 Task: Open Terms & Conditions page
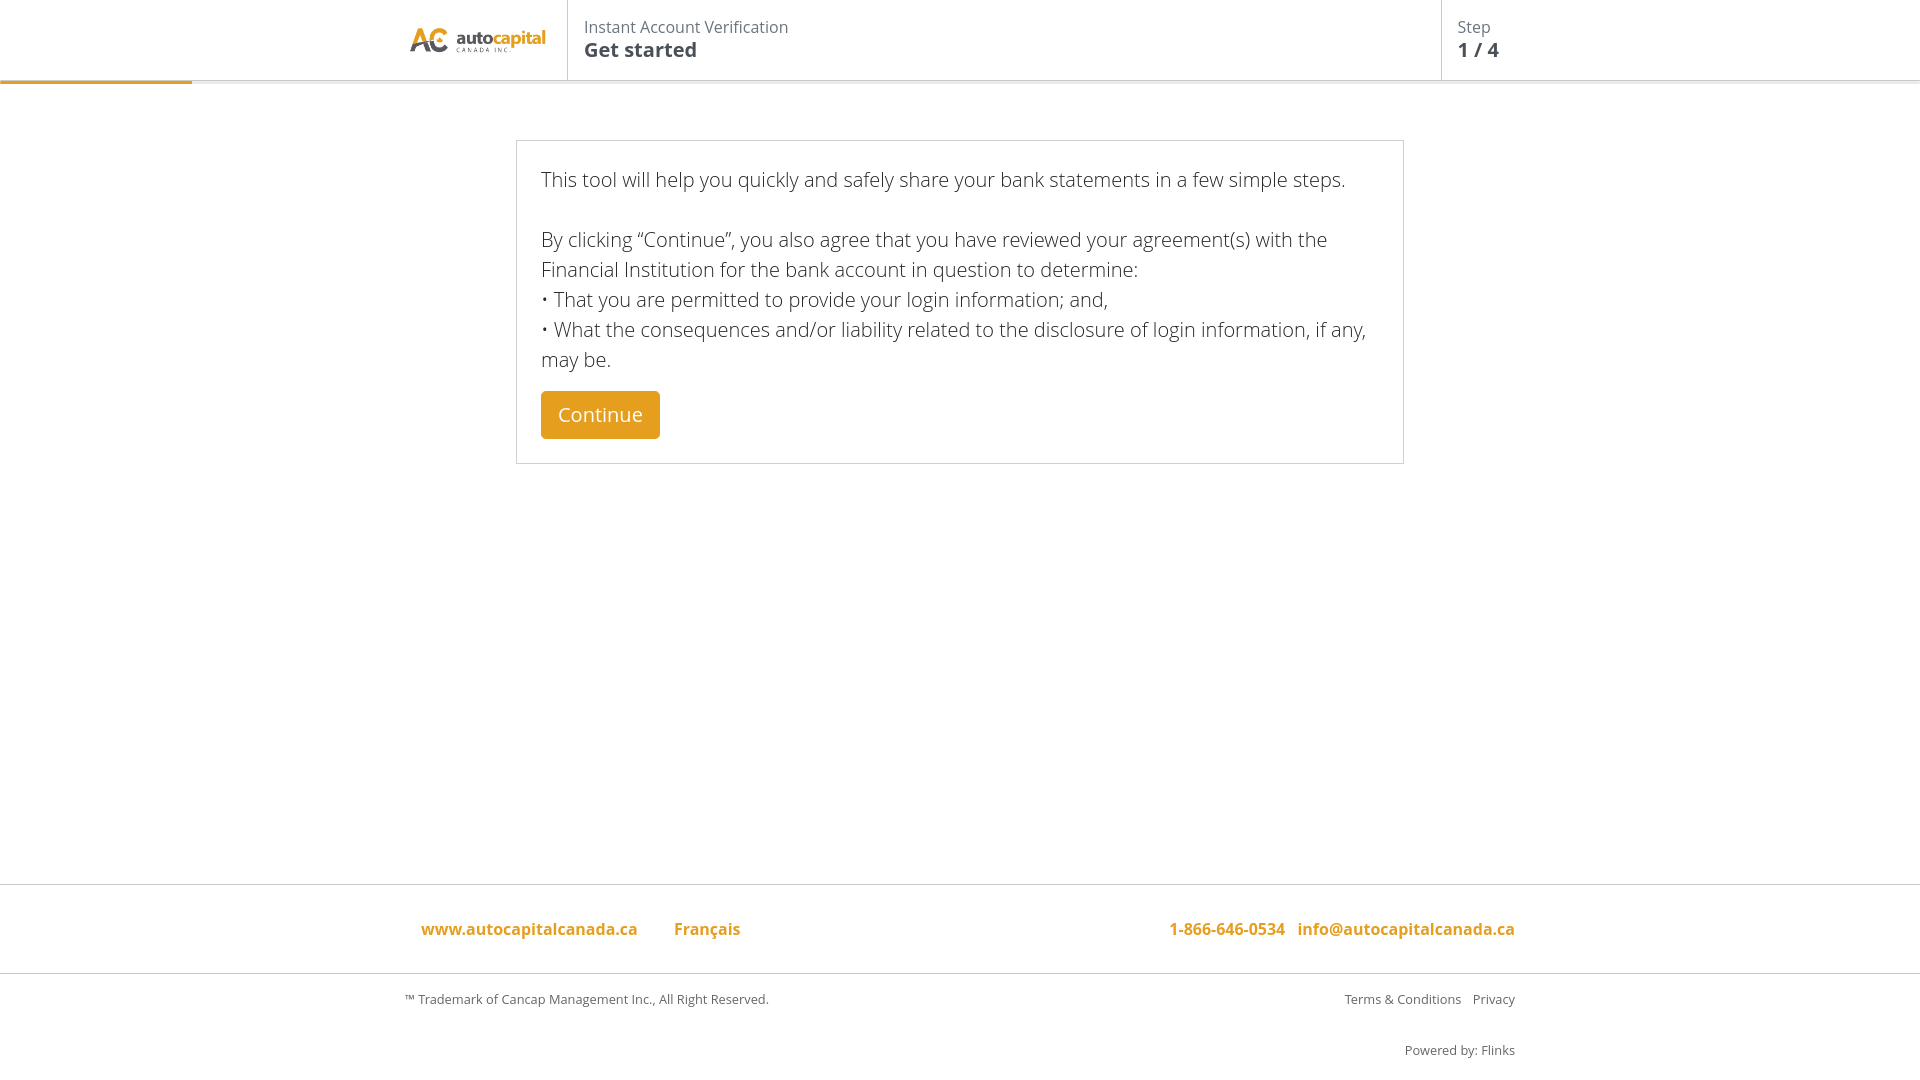tap(1402, 999)
